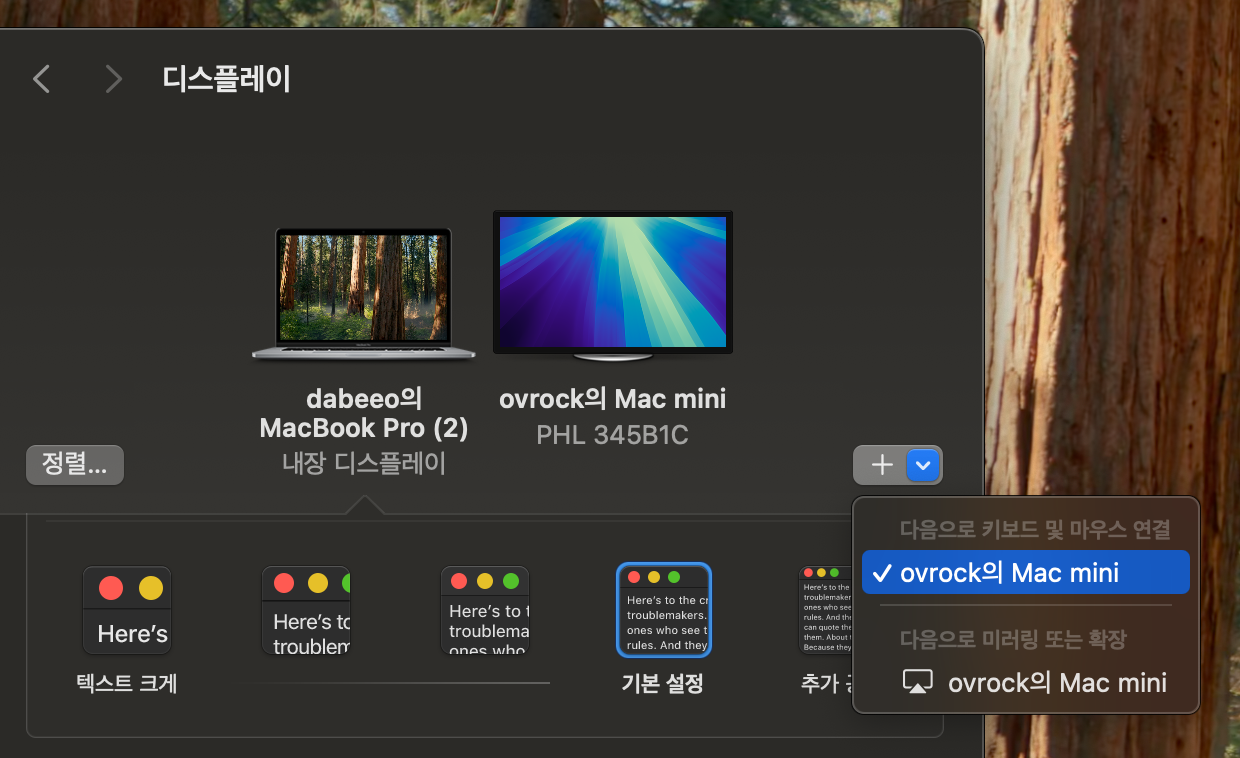
Task: Click the dabeeo의 MacBook Pro (2) name
Action: [x=364, y=414]
